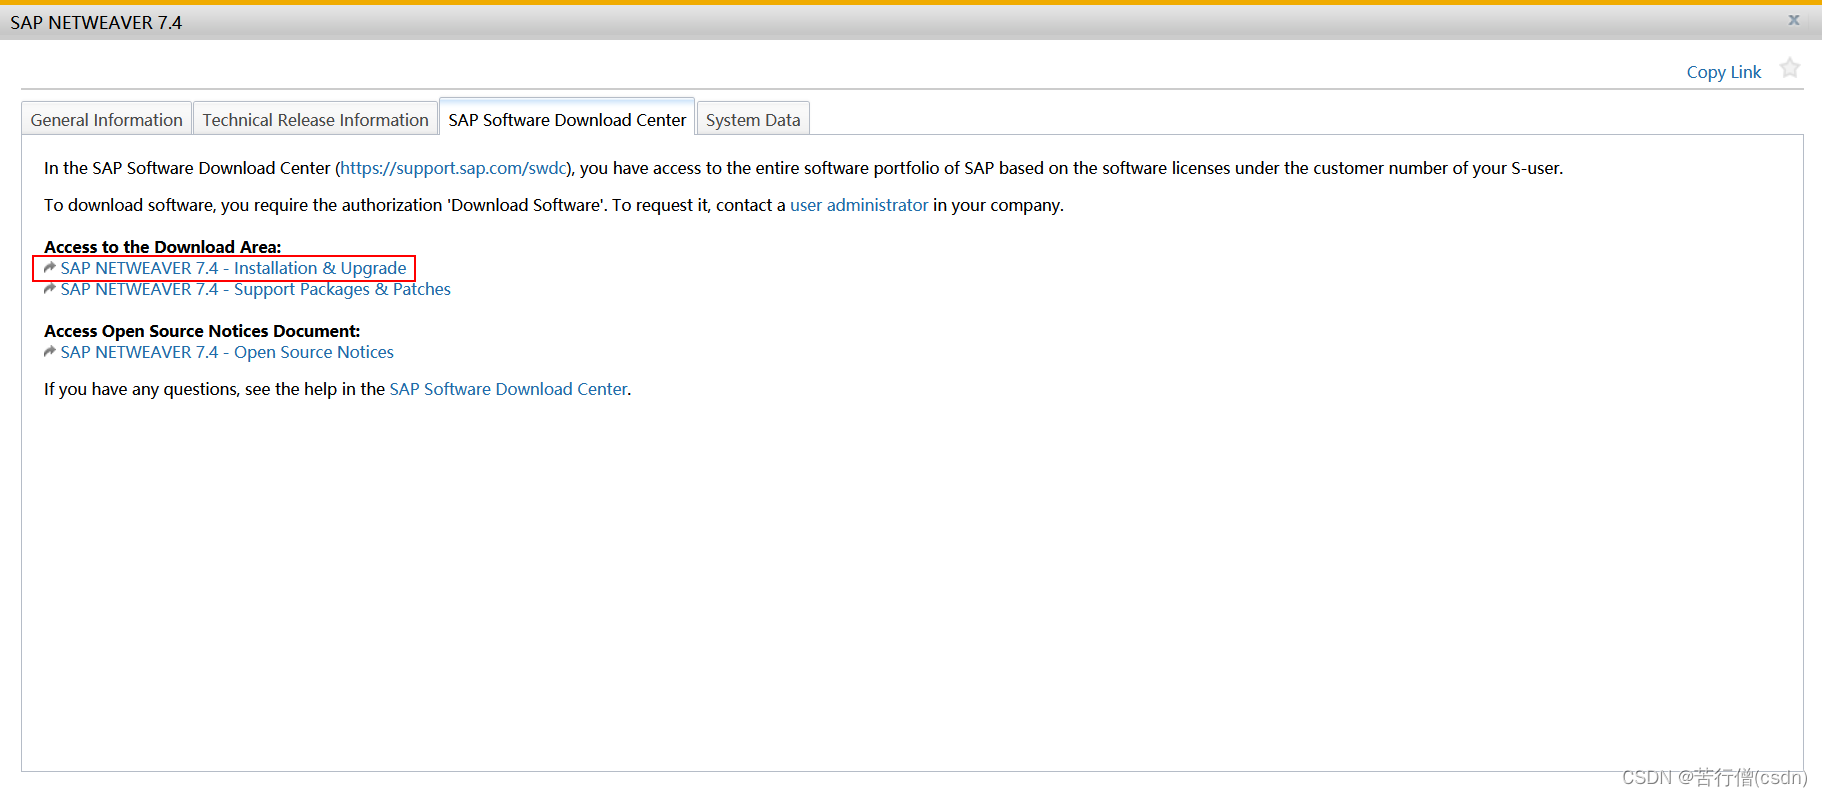
Task: Open https://support.sap.com/swdc link
Action: [454, 168]
